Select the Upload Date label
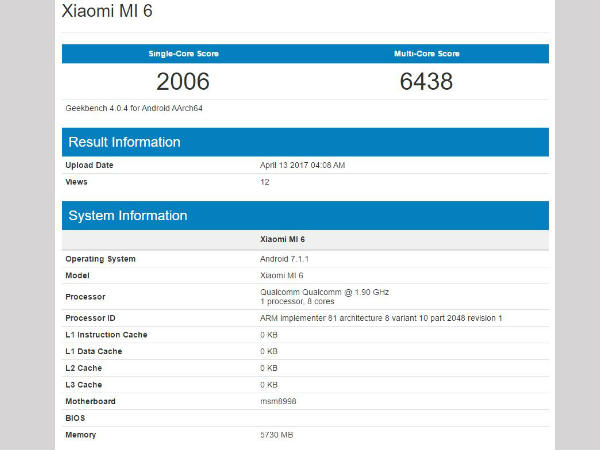This screenshot has width=600, height=450. [x=89, y=165]
